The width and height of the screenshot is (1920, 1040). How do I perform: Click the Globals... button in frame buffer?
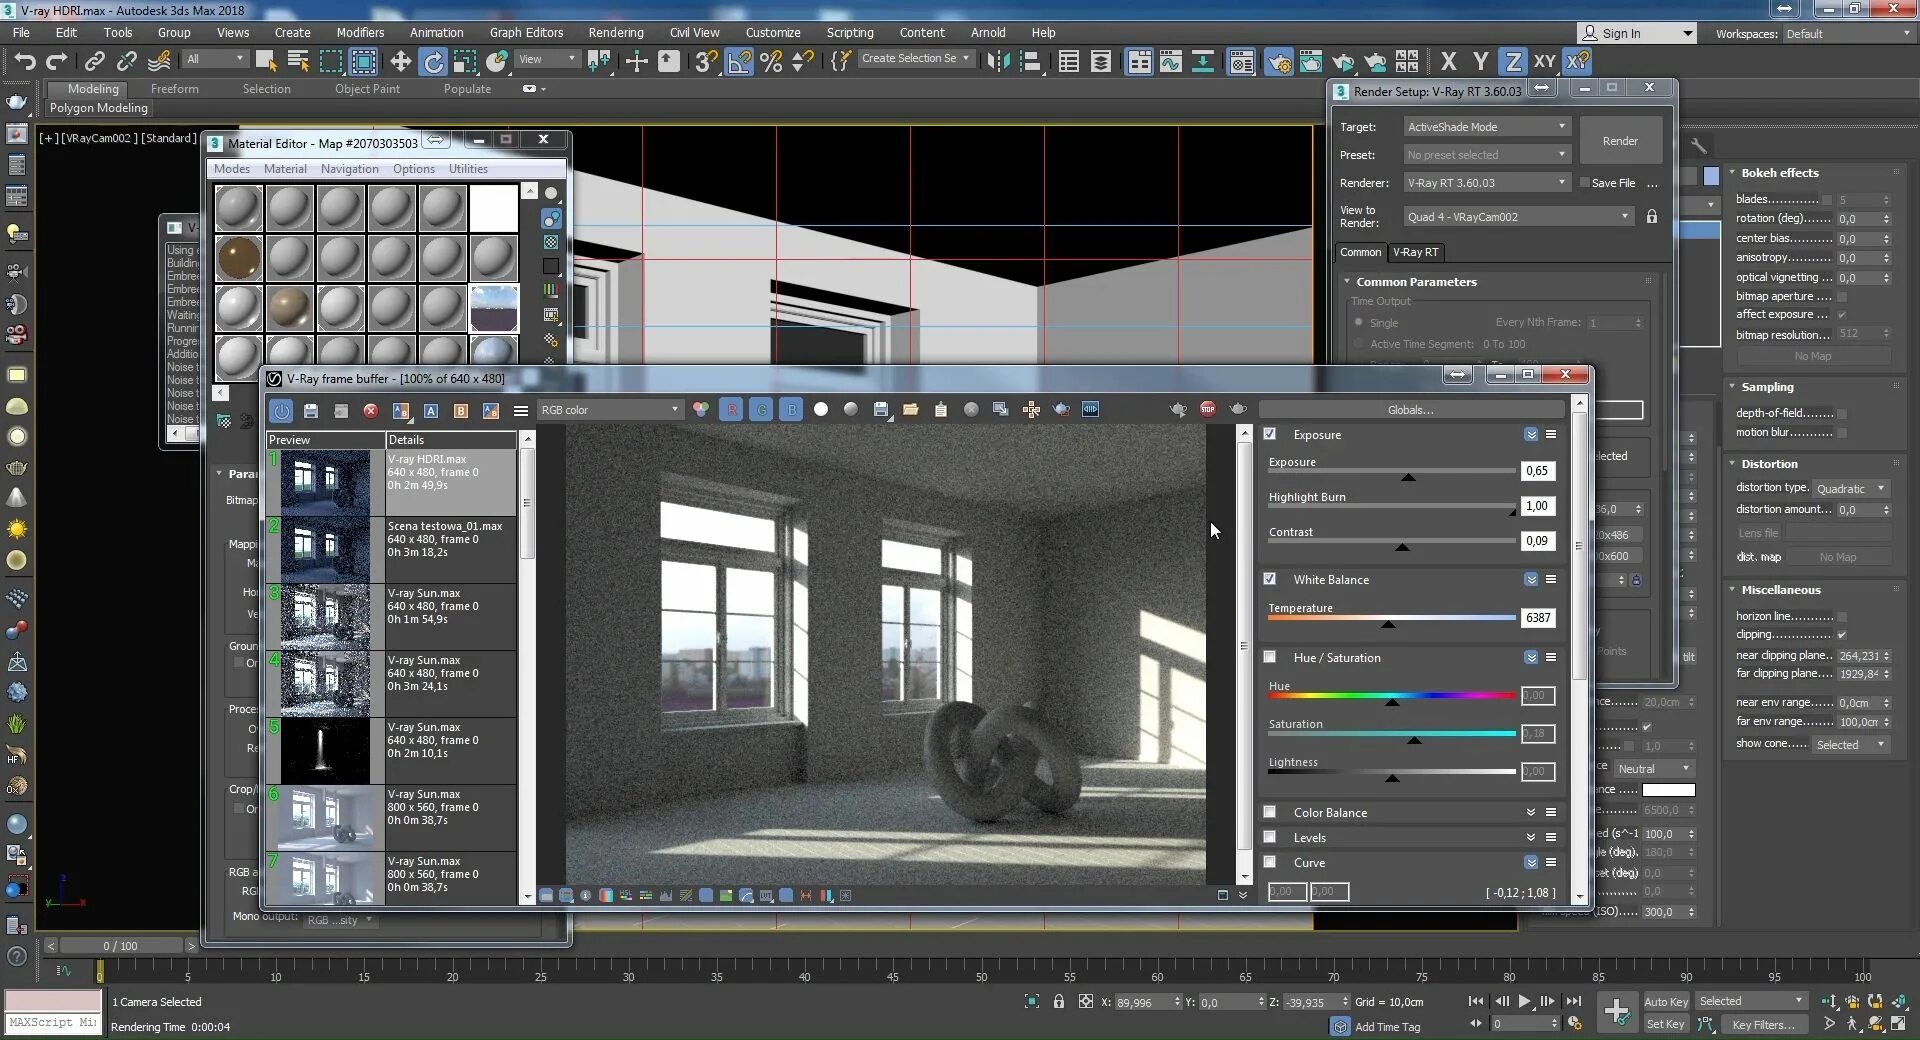(x=1410, y=410)
